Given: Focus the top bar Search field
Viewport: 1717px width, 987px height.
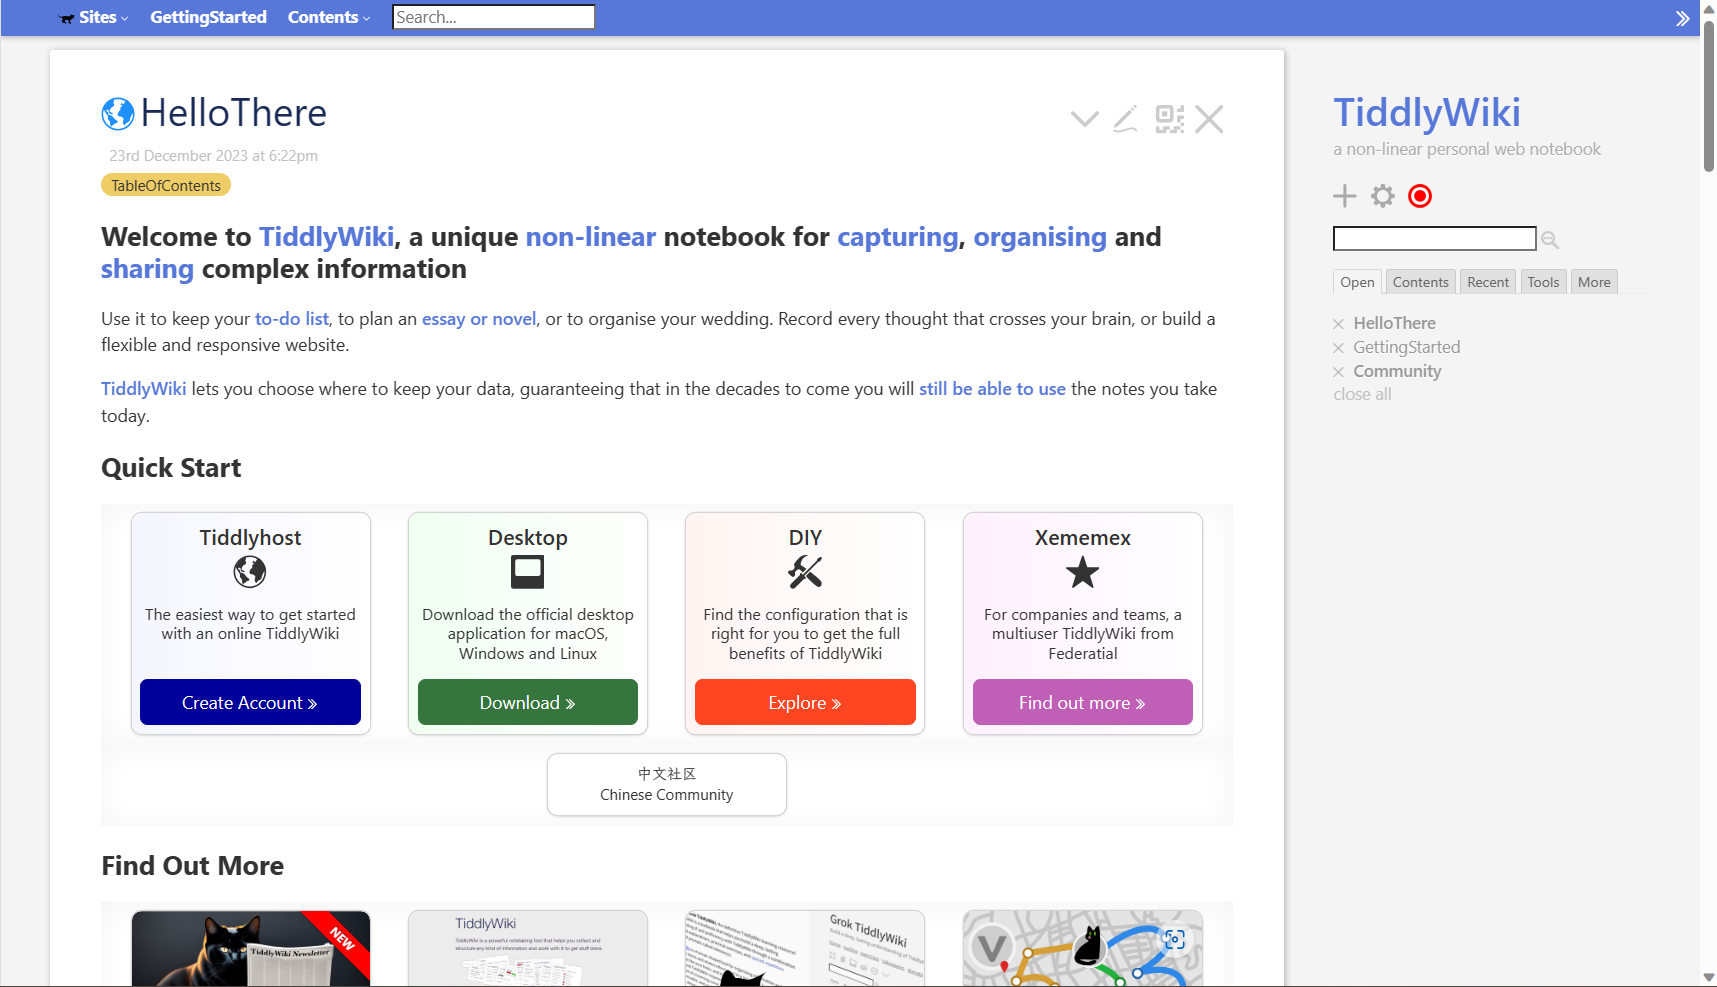Looking at the screenshot, I should [494, 17].
